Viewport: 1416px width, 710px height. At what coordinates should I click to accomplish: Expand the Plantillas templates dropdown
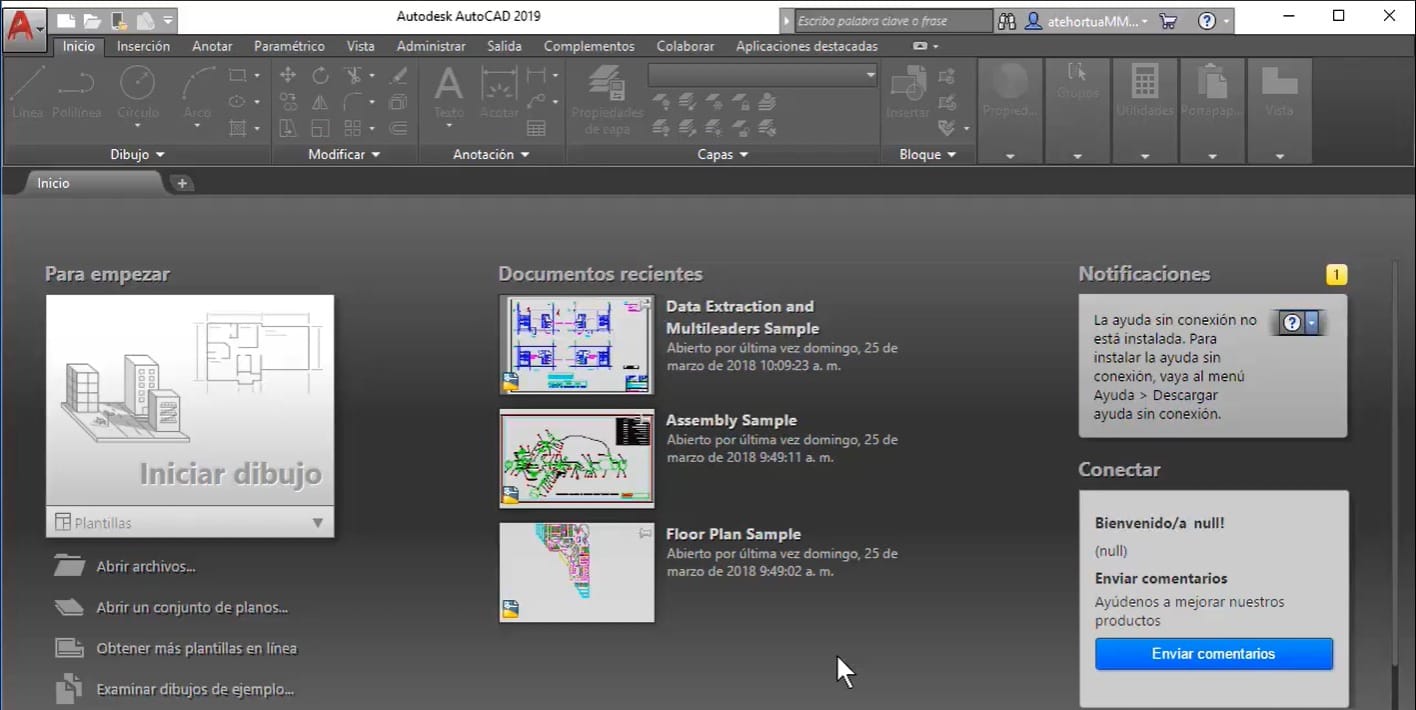pos(317,522)
